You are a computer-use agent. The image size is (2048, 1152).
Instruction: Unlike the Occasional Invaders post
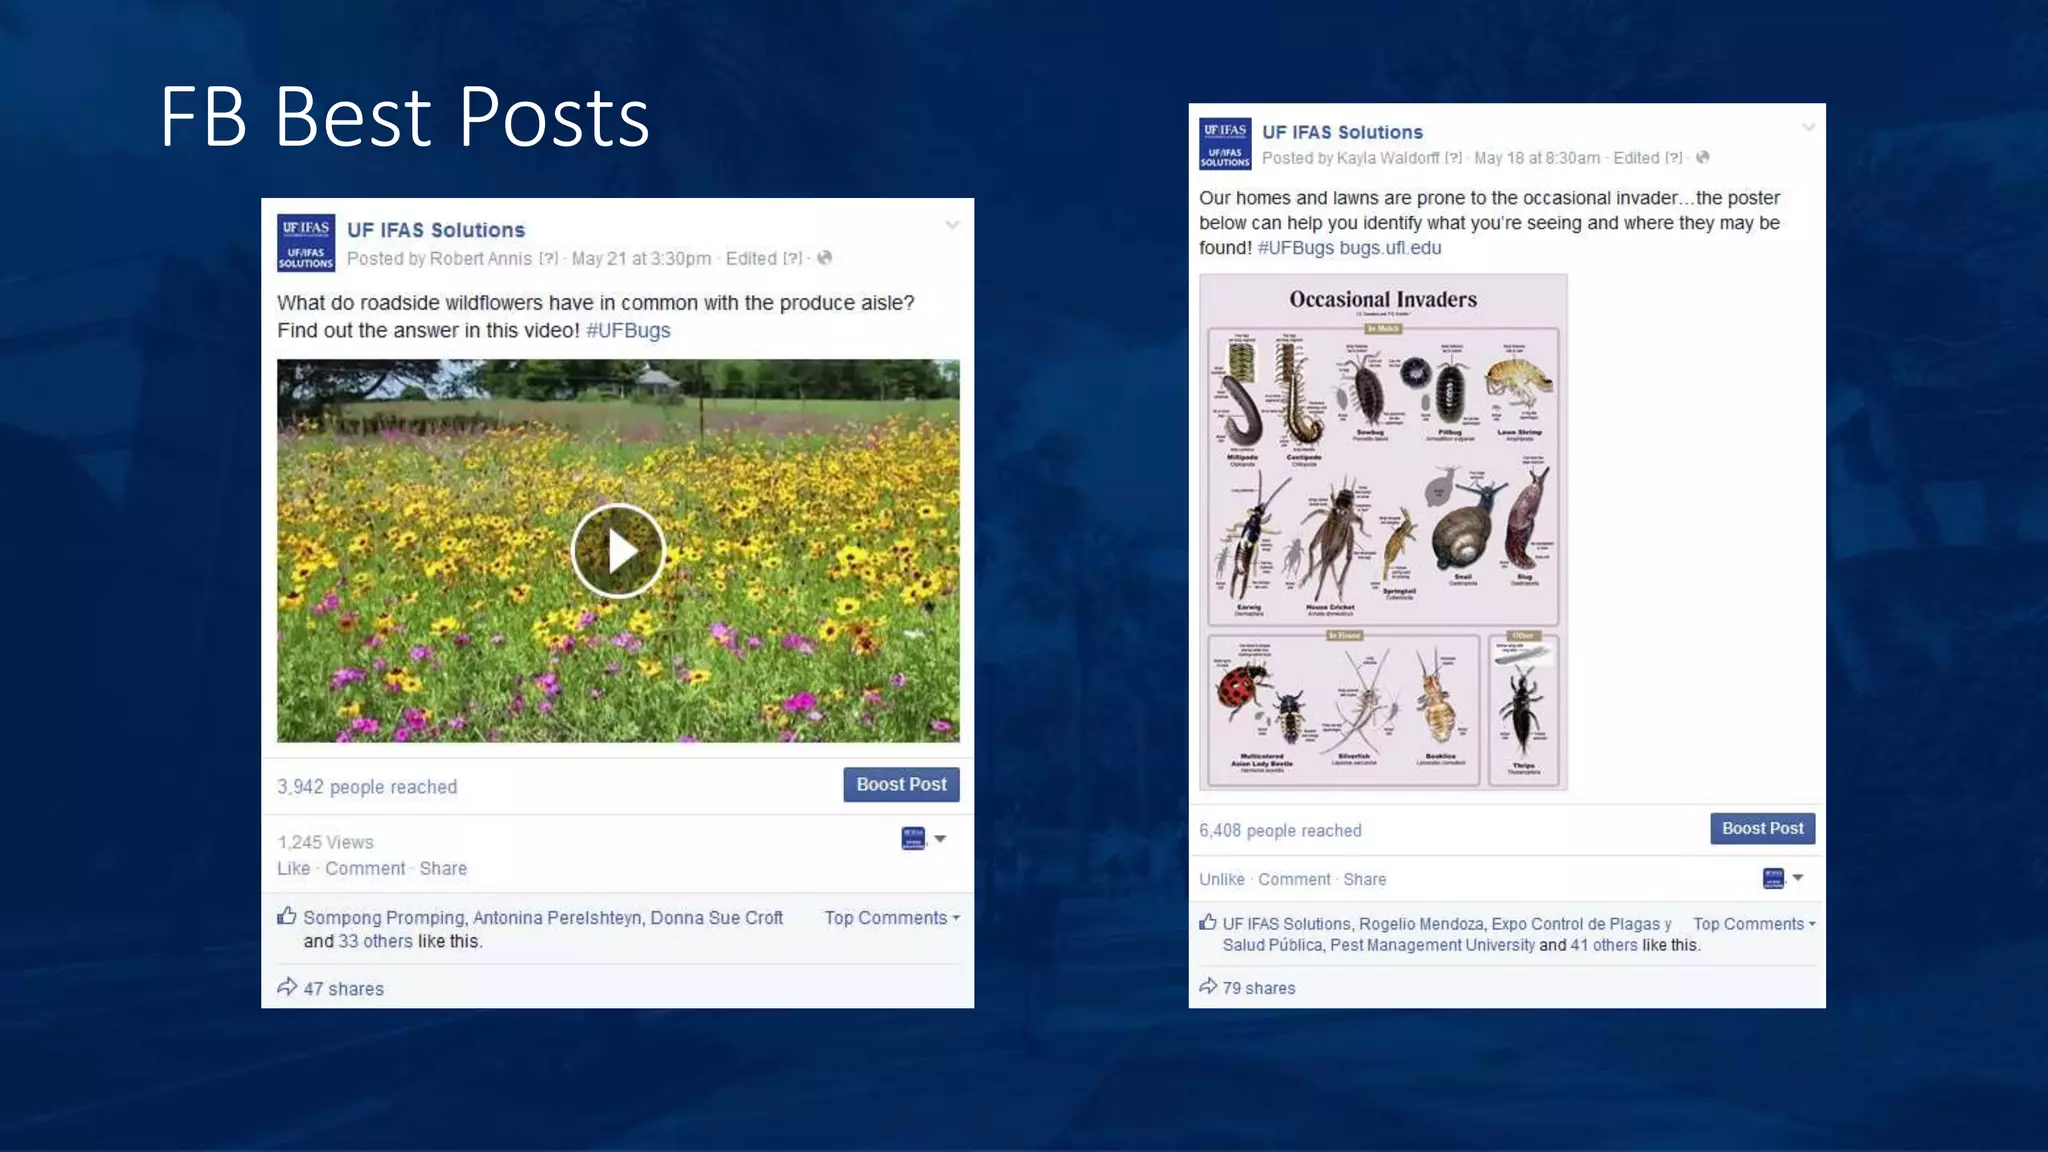1221,880
